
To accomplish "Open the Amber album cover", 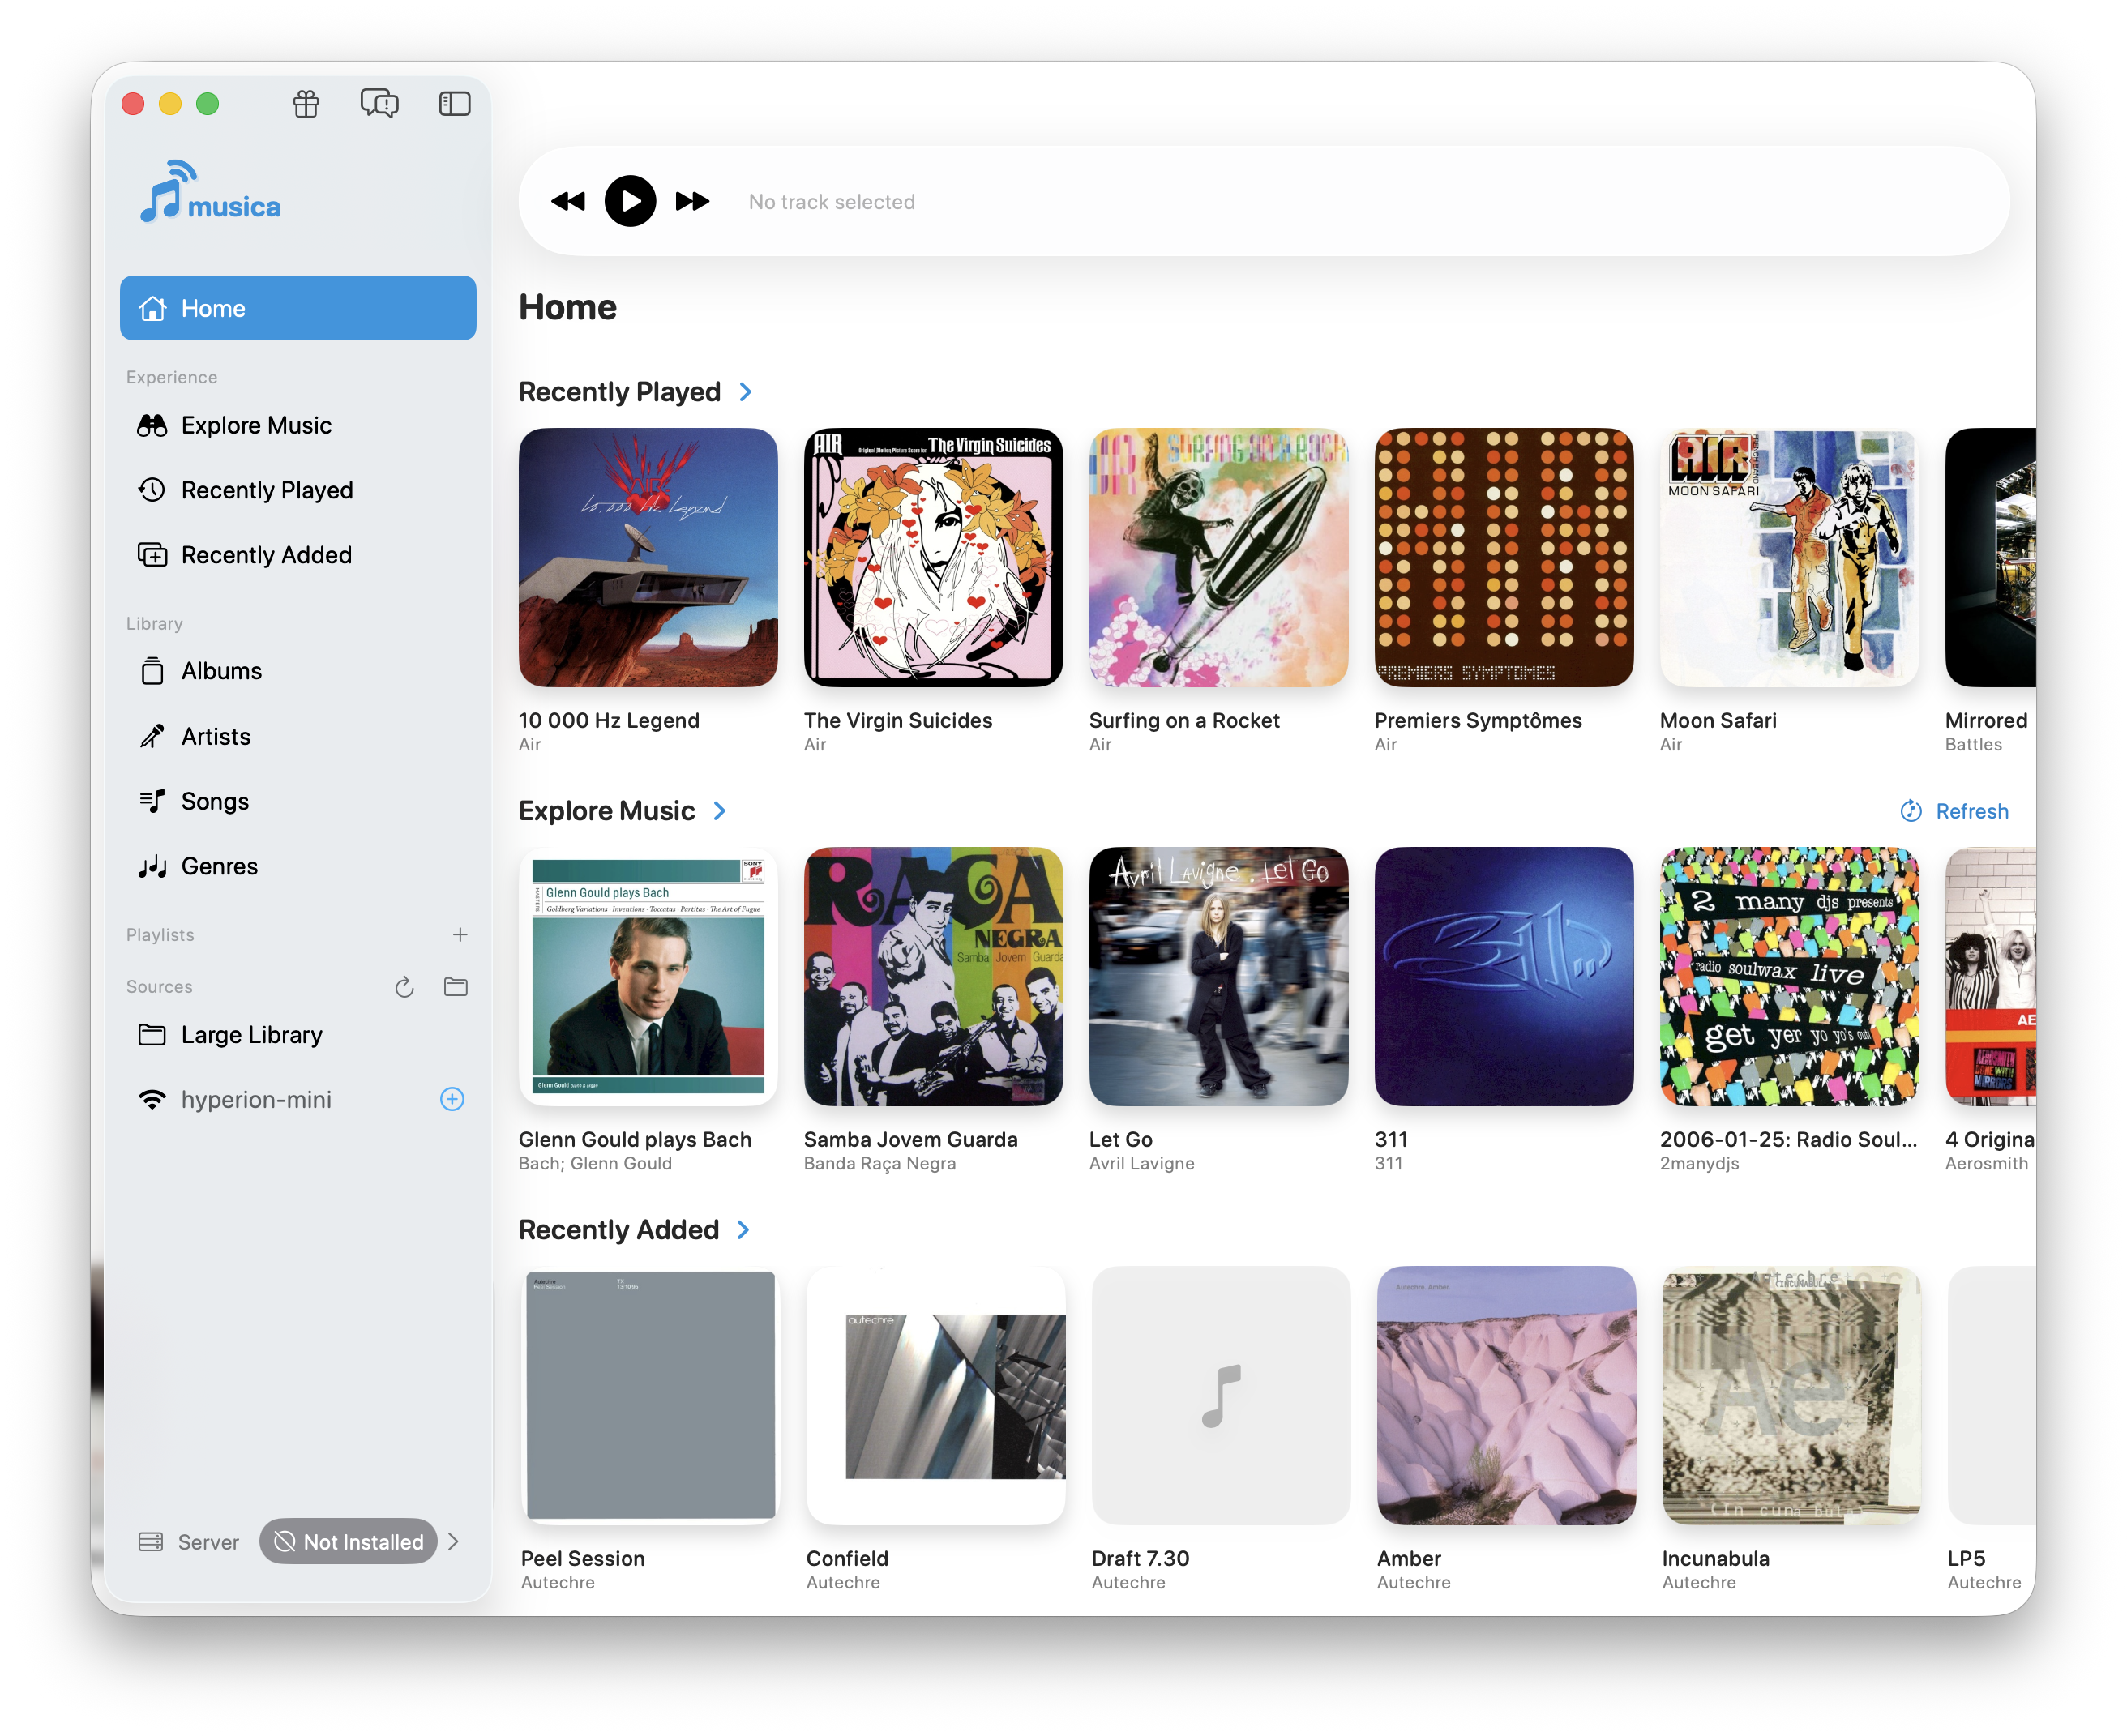I will 1506,1396.
